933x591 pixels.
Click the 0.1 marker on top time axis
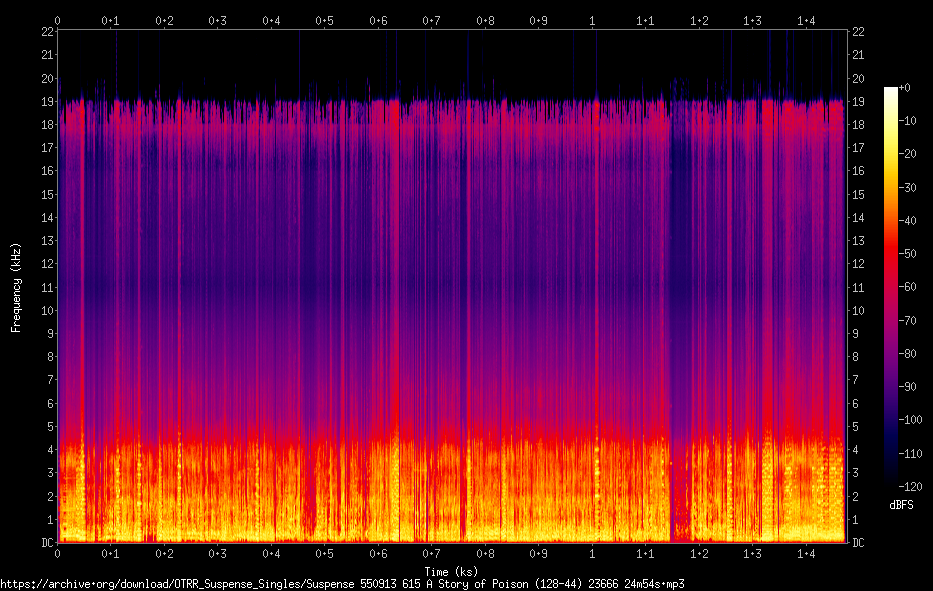tap(110, 21)
